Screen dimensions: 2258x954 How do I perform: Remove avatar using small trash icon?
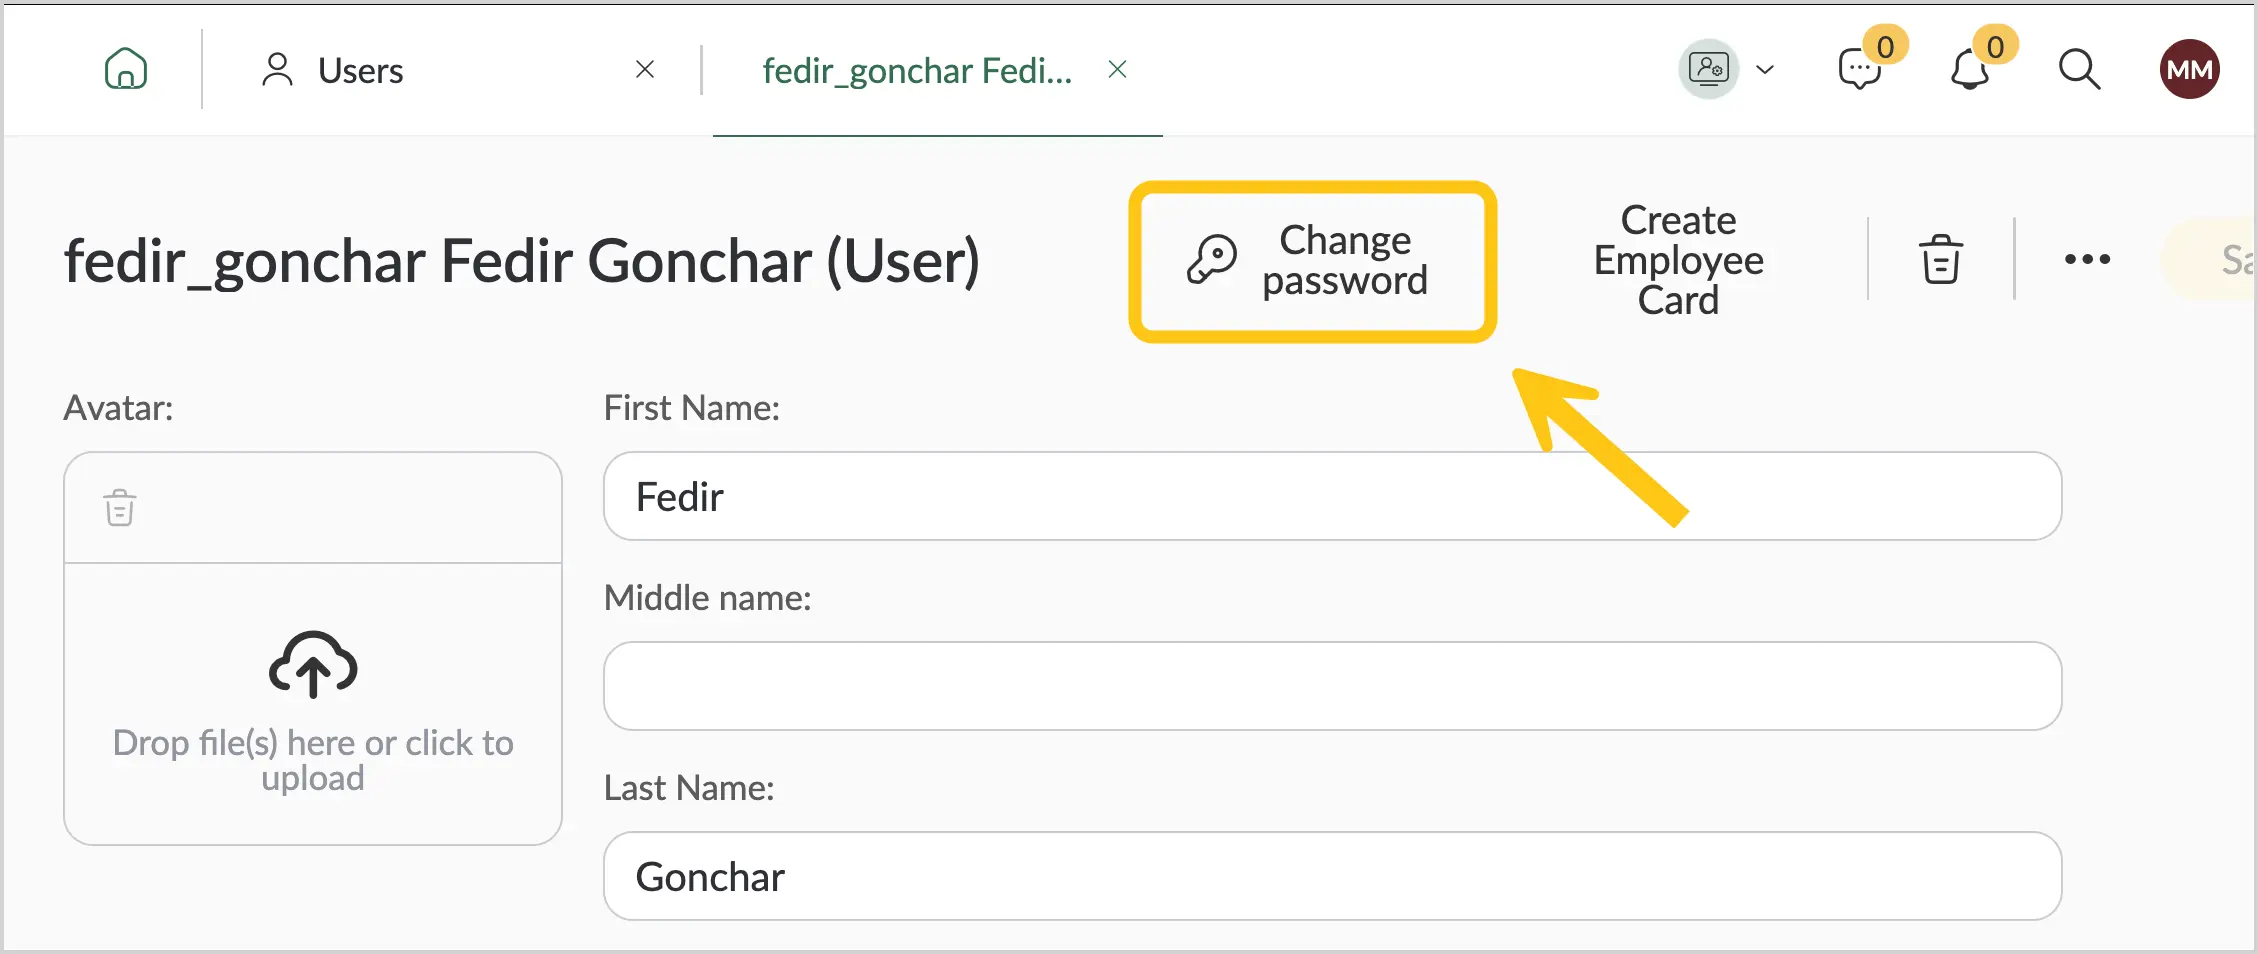tap(120, 508)
